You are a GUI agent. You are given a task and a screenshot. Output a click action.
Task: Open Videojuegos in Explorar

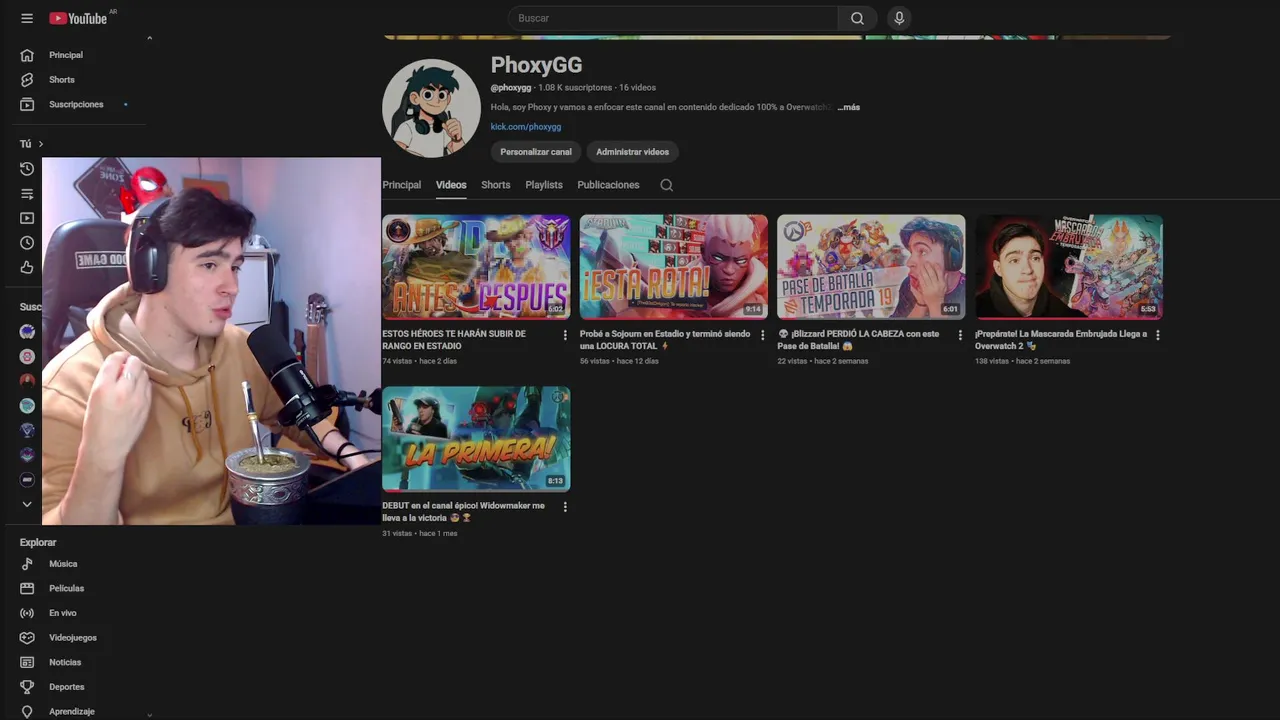(x=75, y=637)
